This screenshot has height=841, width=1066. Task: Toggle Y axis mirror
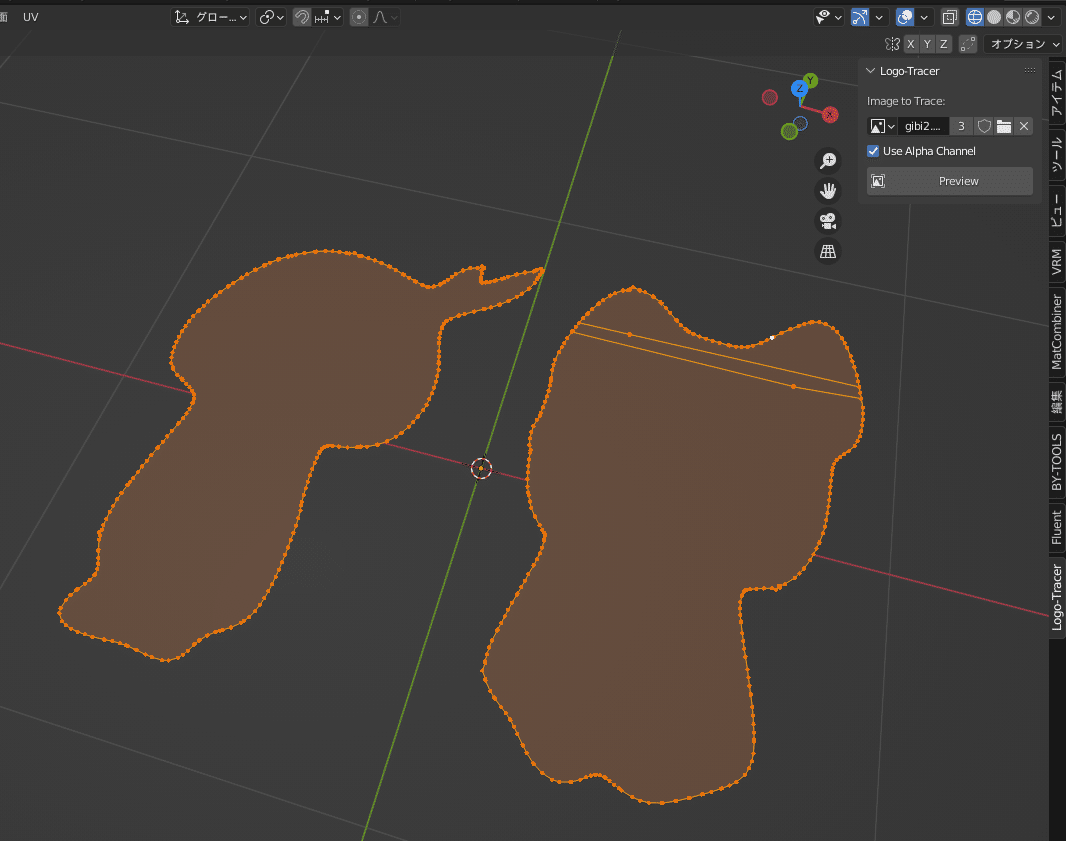[x=927, y=44]
